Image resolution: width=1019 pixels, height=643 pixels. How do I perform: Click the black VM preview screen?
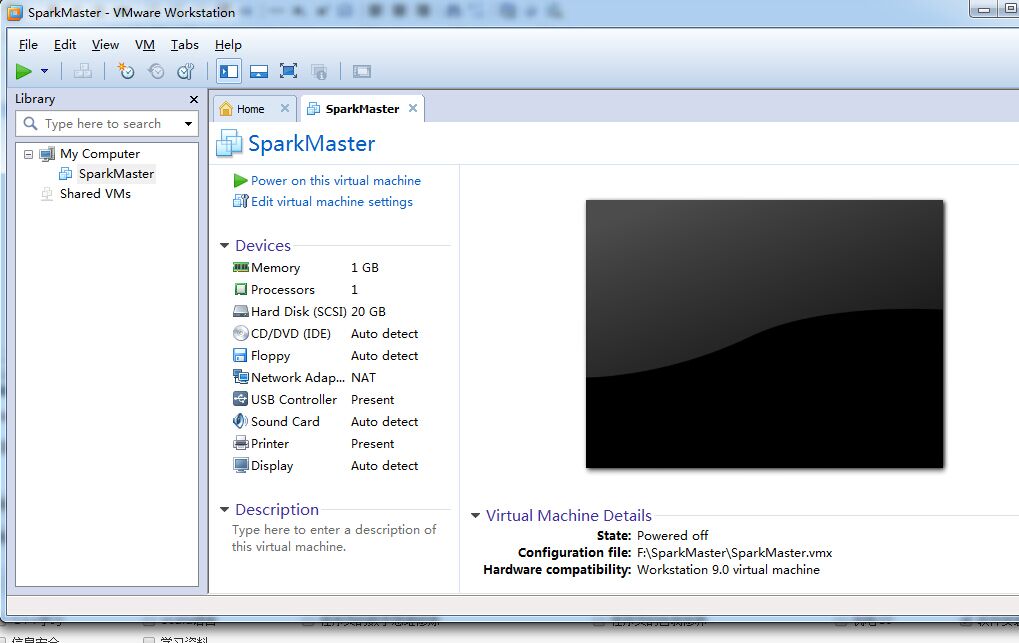pyautogui.click(x=764, y=334)
